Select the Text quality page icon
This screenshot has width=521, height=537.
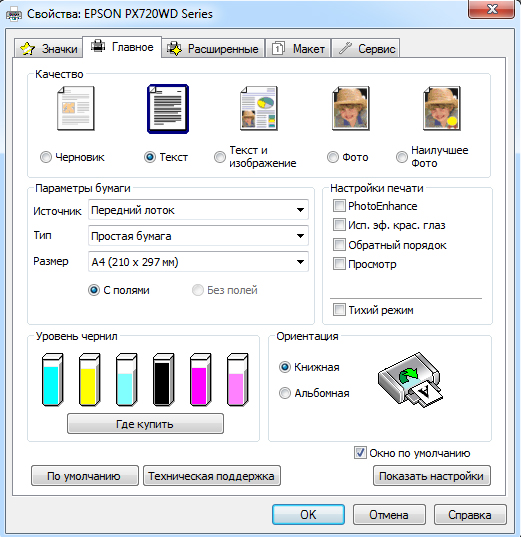(x=168, y=109)
